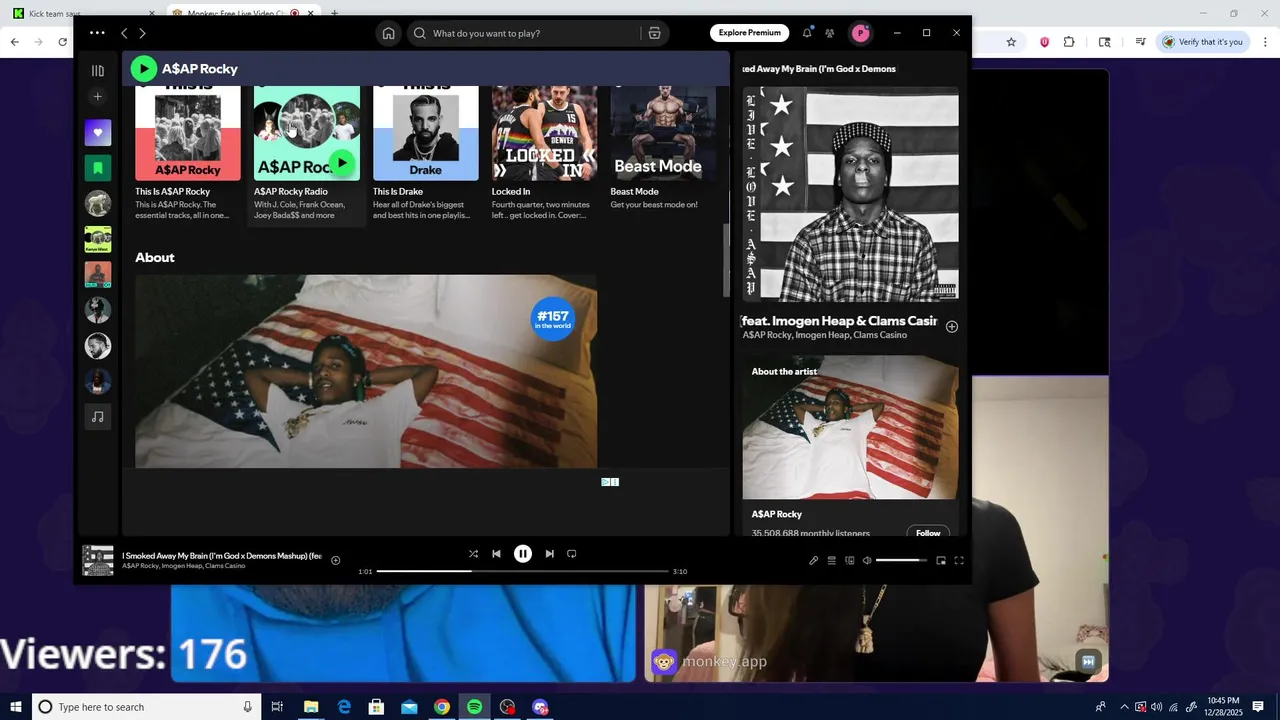Open the Locked In playlist card
1280x720 pixels.
(x=544, y=153)
